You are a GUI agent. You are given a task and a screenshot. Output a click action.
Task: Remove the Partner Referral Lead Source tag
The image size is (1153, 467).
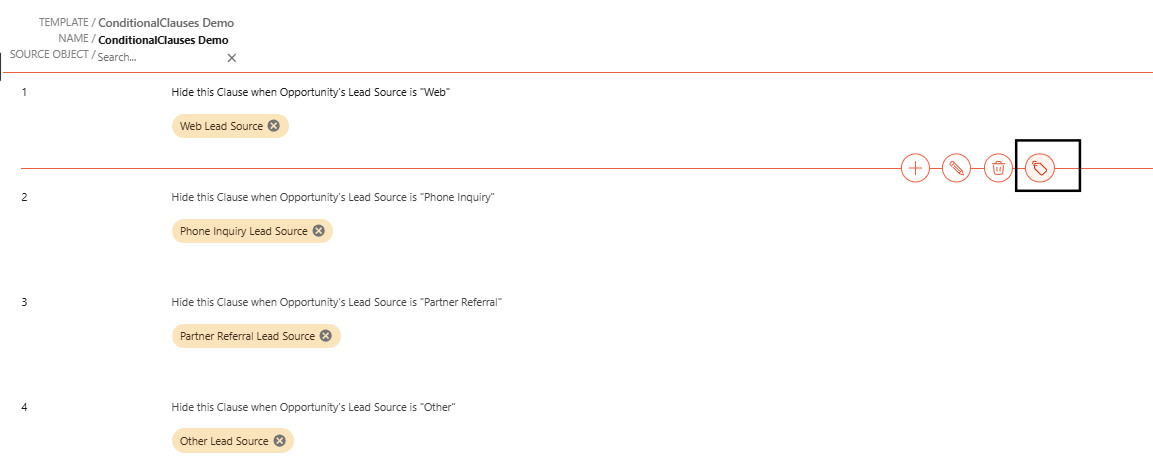[326, 336]
